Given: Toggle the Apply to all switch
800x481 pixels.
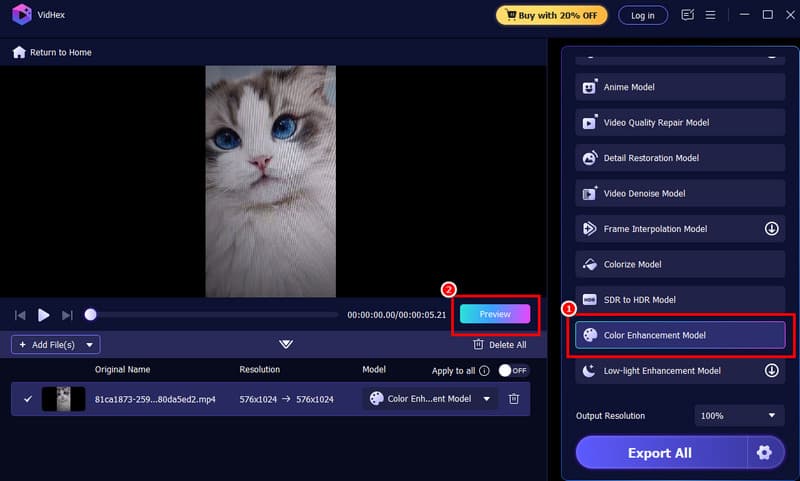Looking at the screenshot, I should 512,370.
